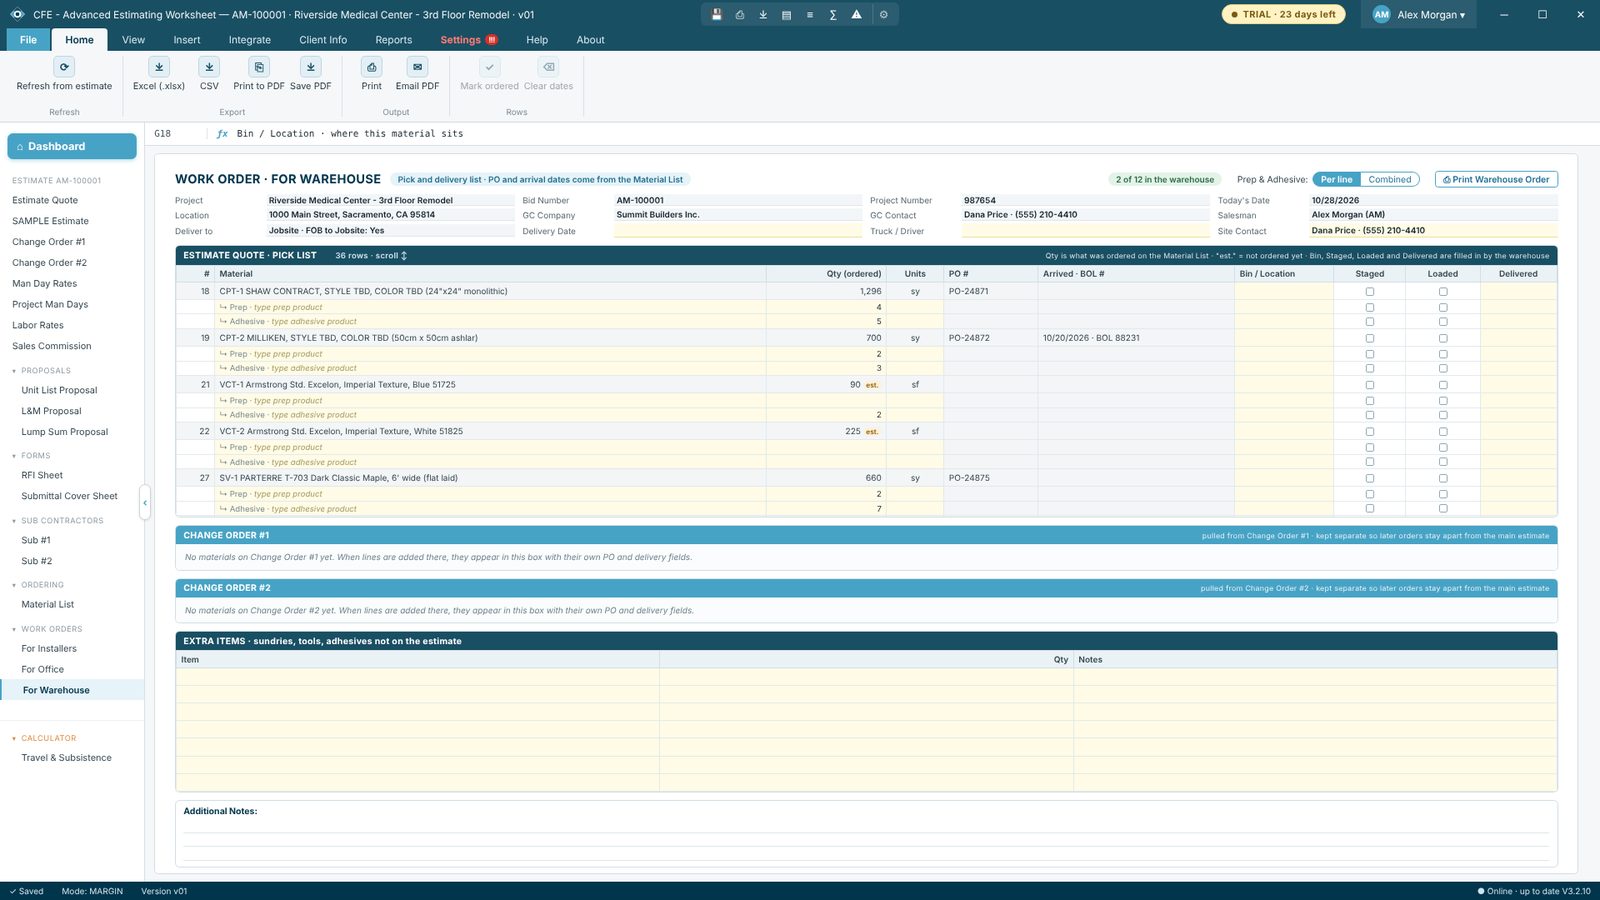1600x900 pixels.
Task: Click the warning triangle icon in title bar
Action: click(856, 14)
